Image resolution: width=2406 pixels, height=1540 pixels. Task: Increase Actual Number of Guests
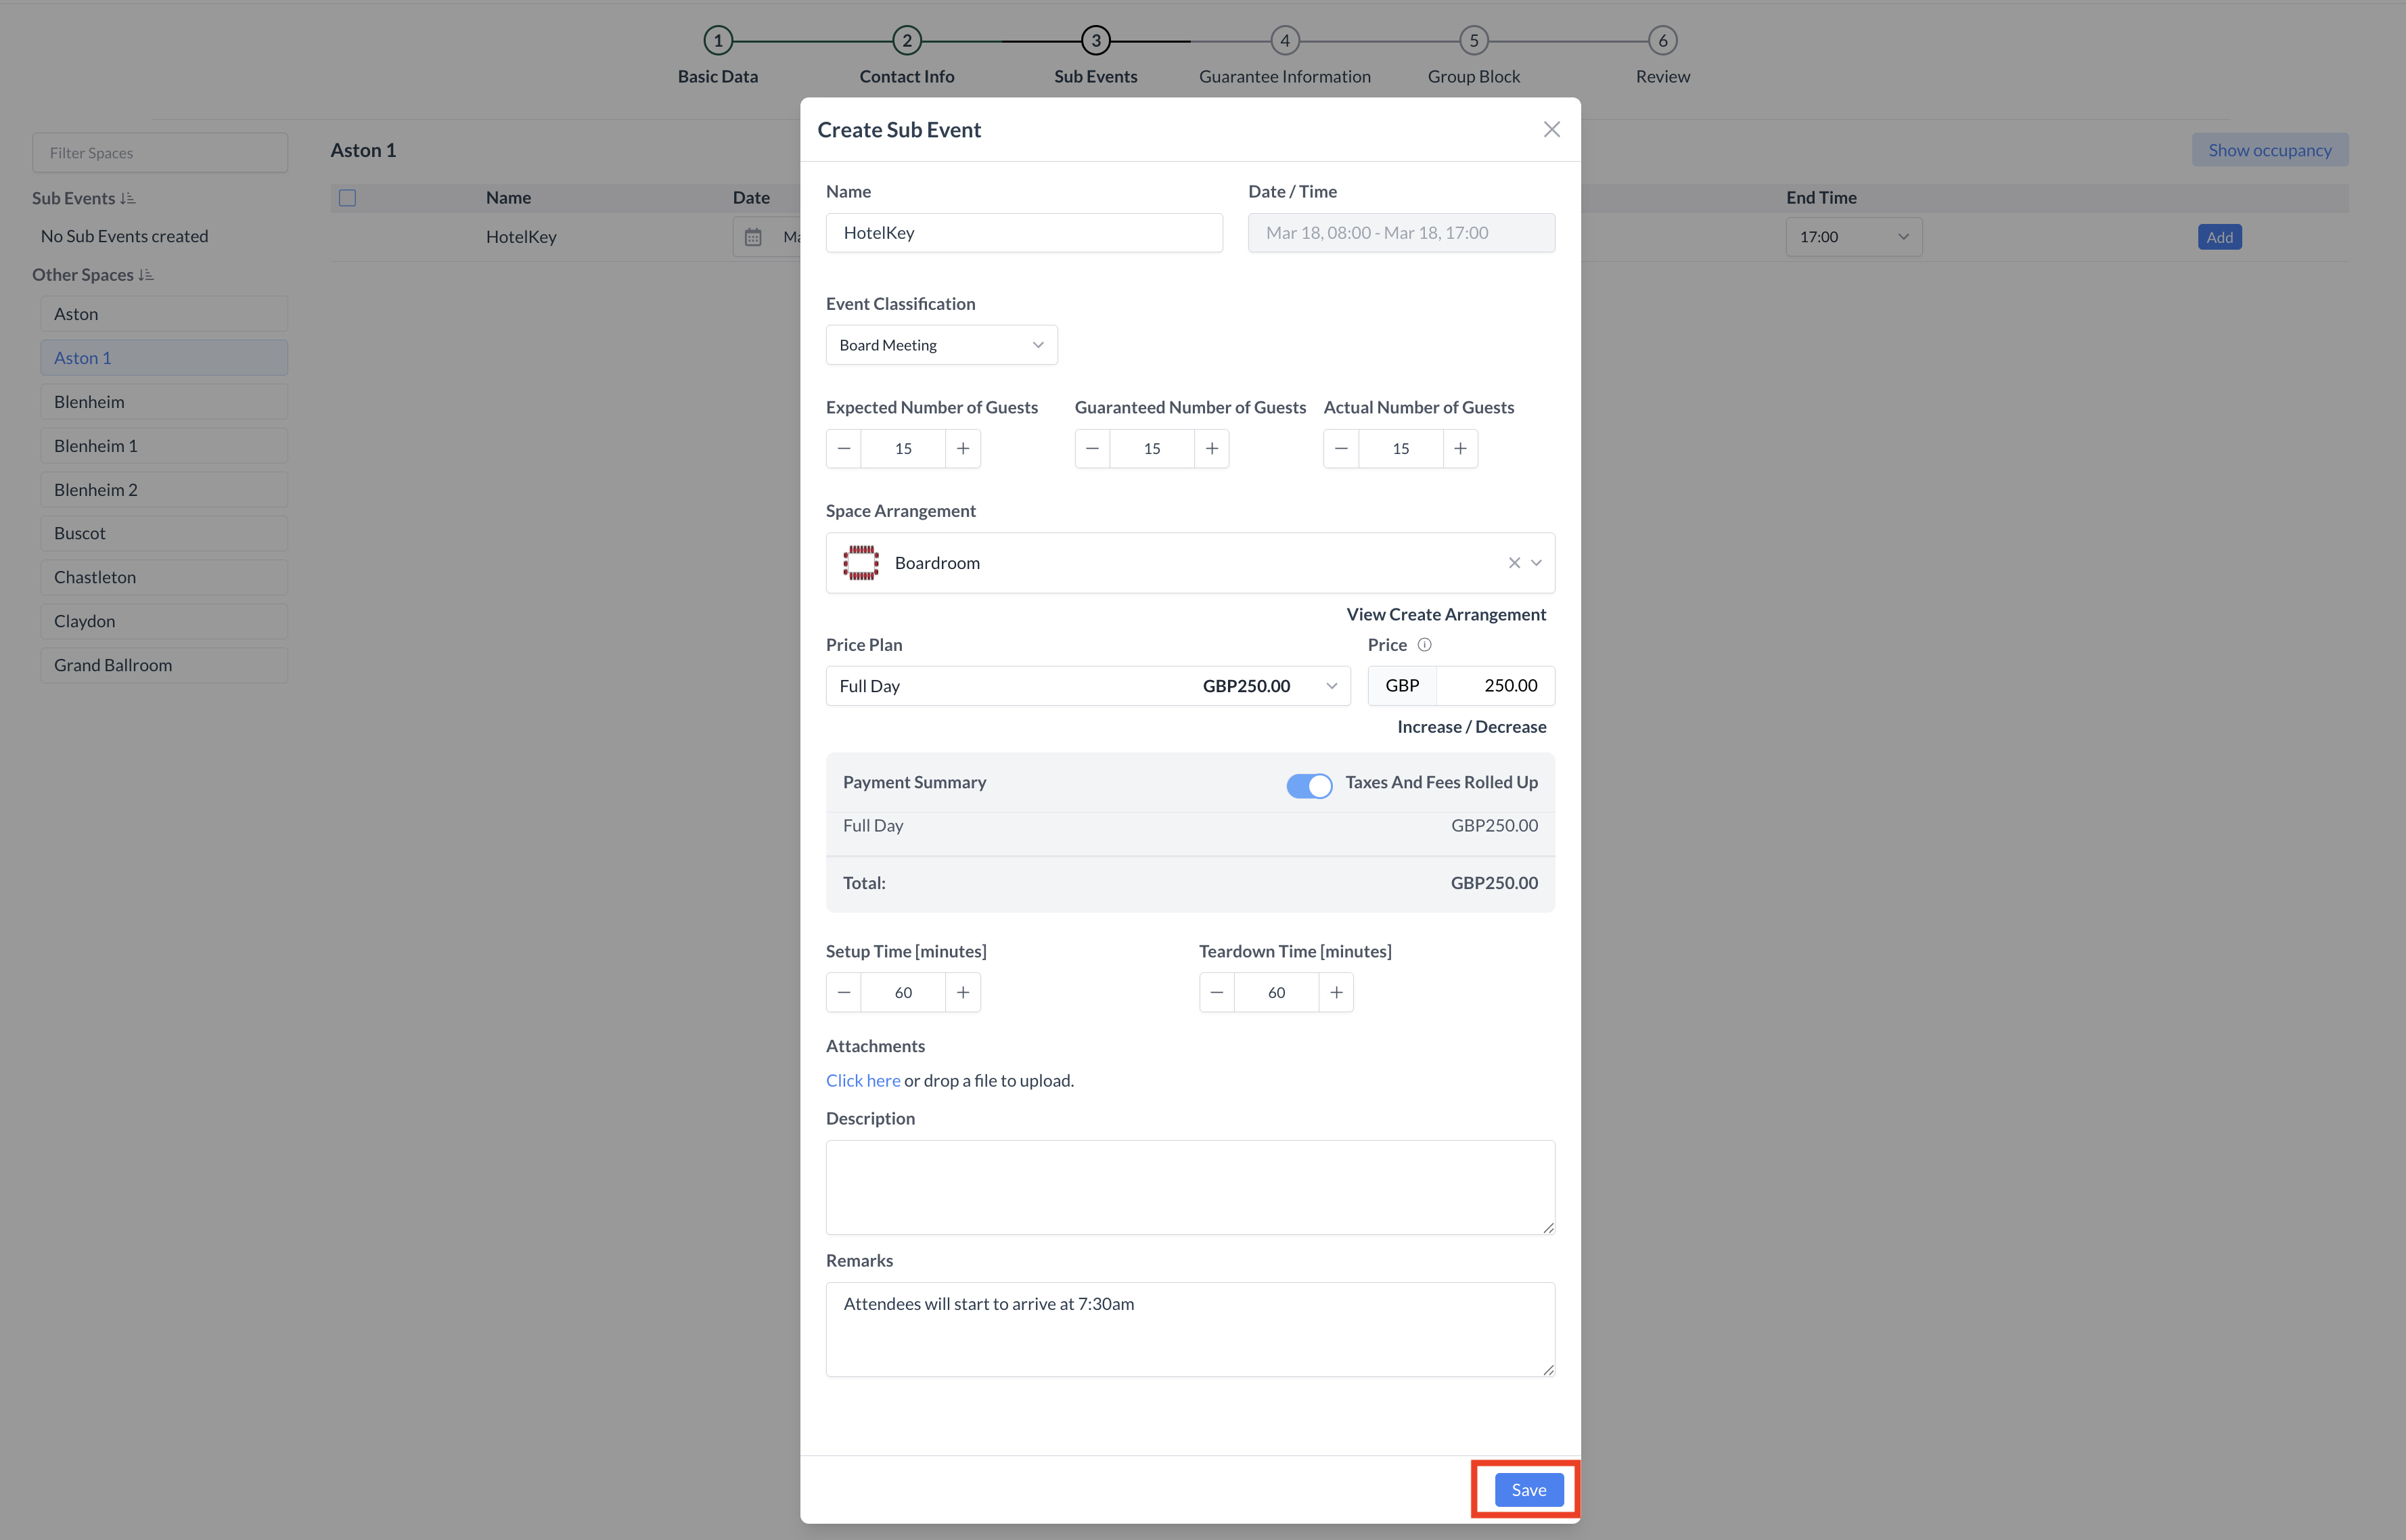point(1460,448)
